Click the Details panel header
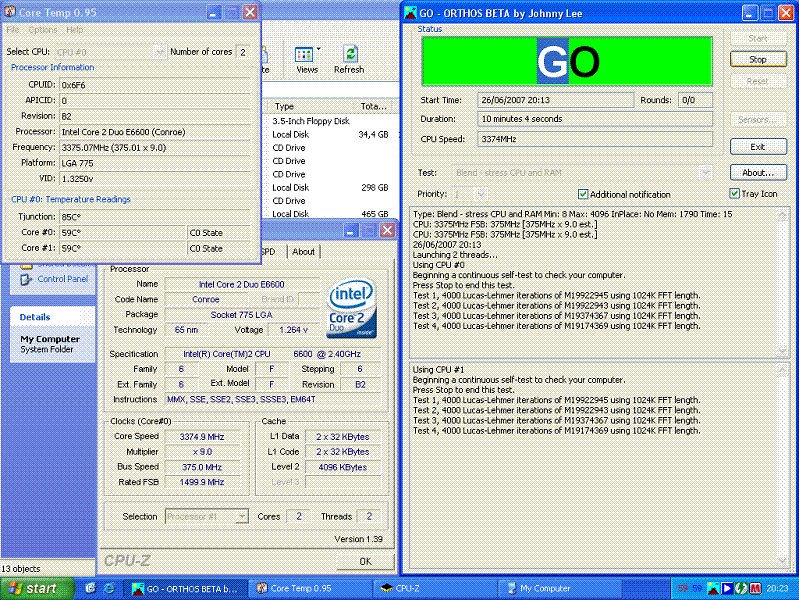 pos(52,317)
